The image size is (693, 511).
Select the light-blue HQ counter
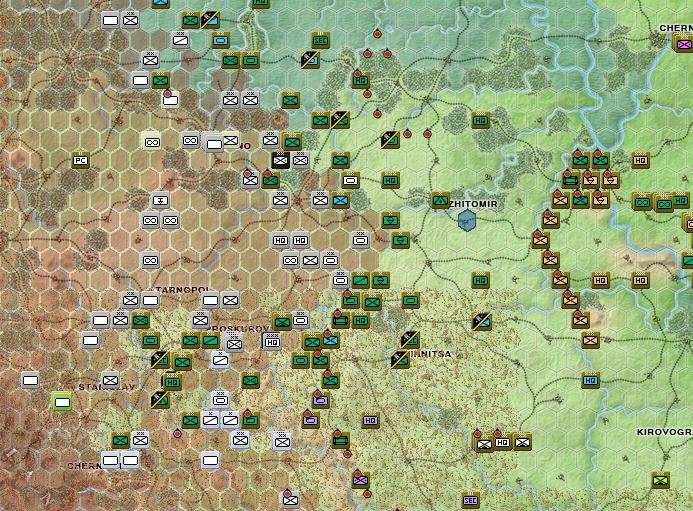pos(590,380)
